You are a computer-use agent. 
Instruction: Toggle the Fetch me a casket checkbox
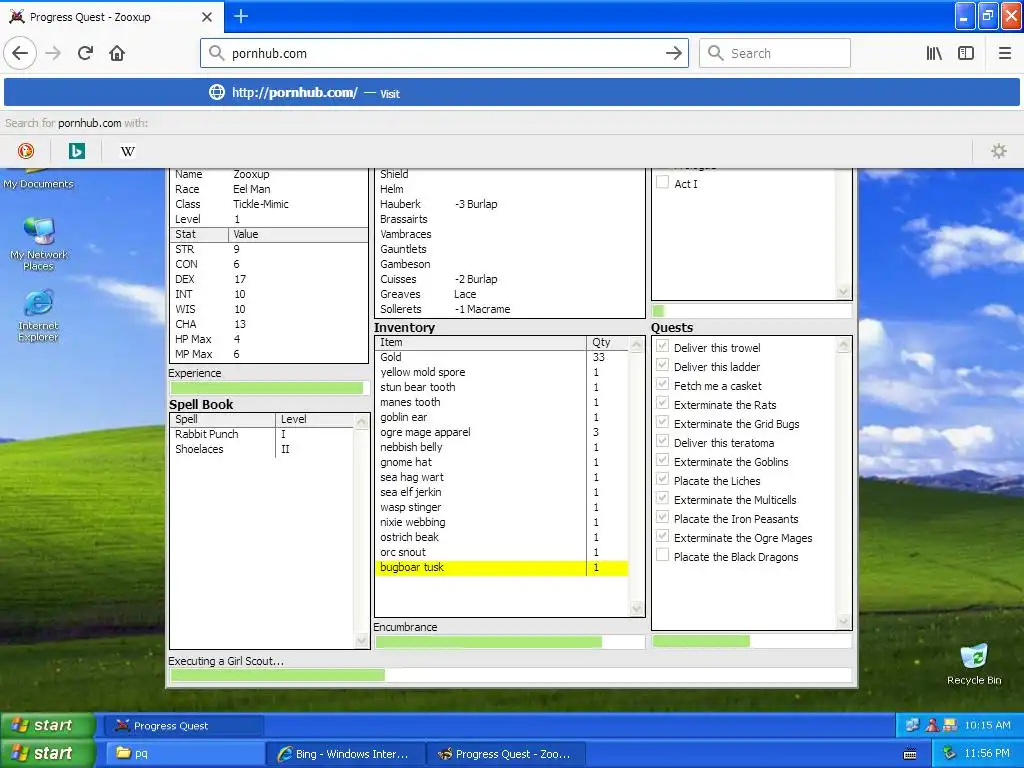(x=662, y=385)
